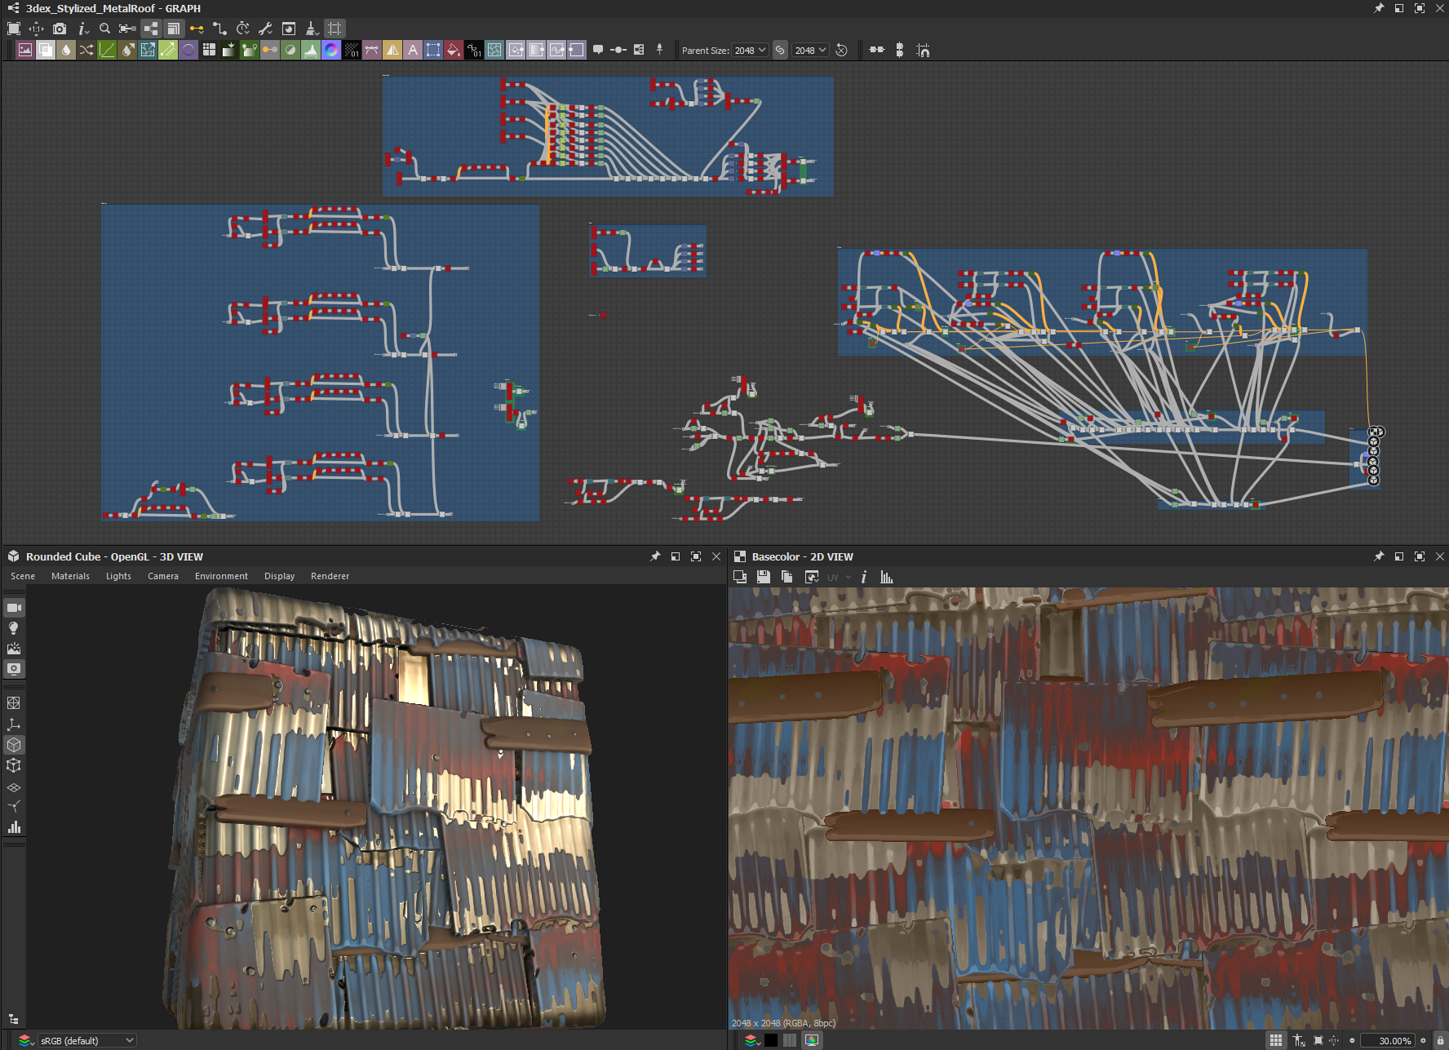
Task: Close the 3D View panel
Action: click(716, 557)
